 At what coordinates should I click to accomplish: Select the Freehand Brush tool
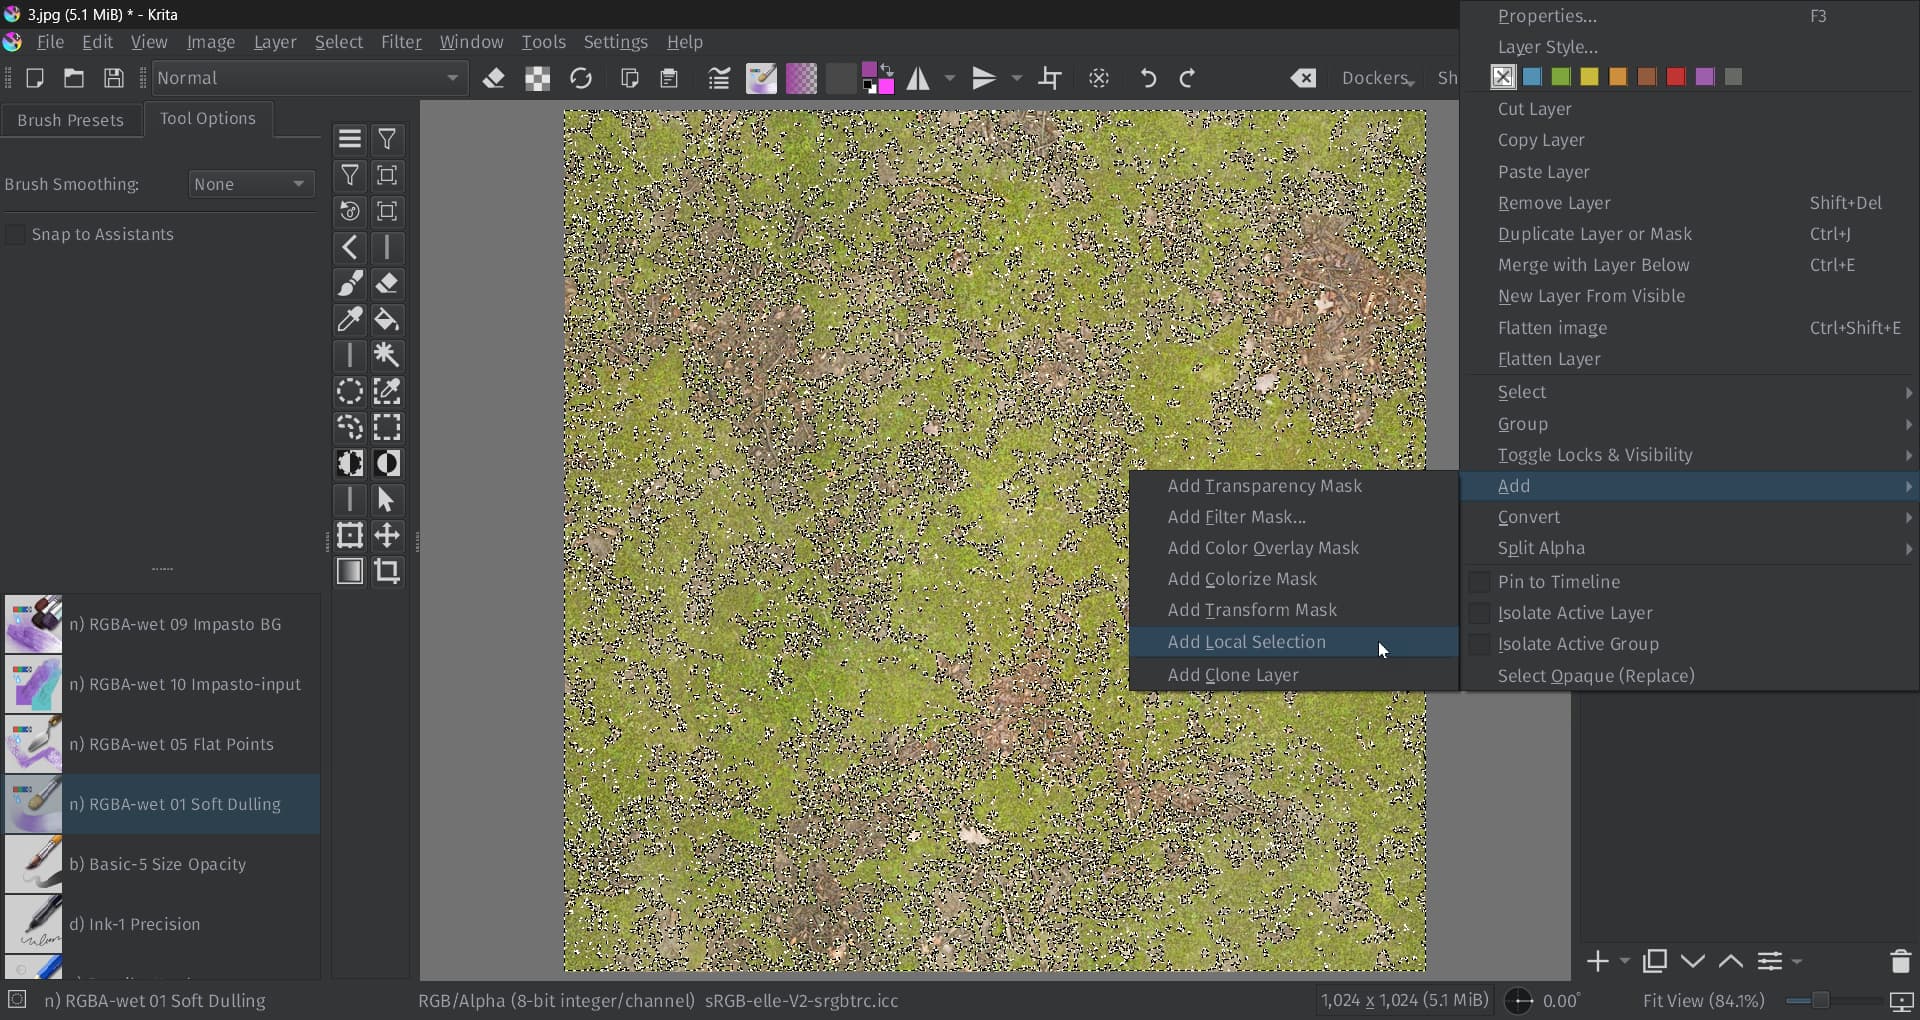[350, 284]
